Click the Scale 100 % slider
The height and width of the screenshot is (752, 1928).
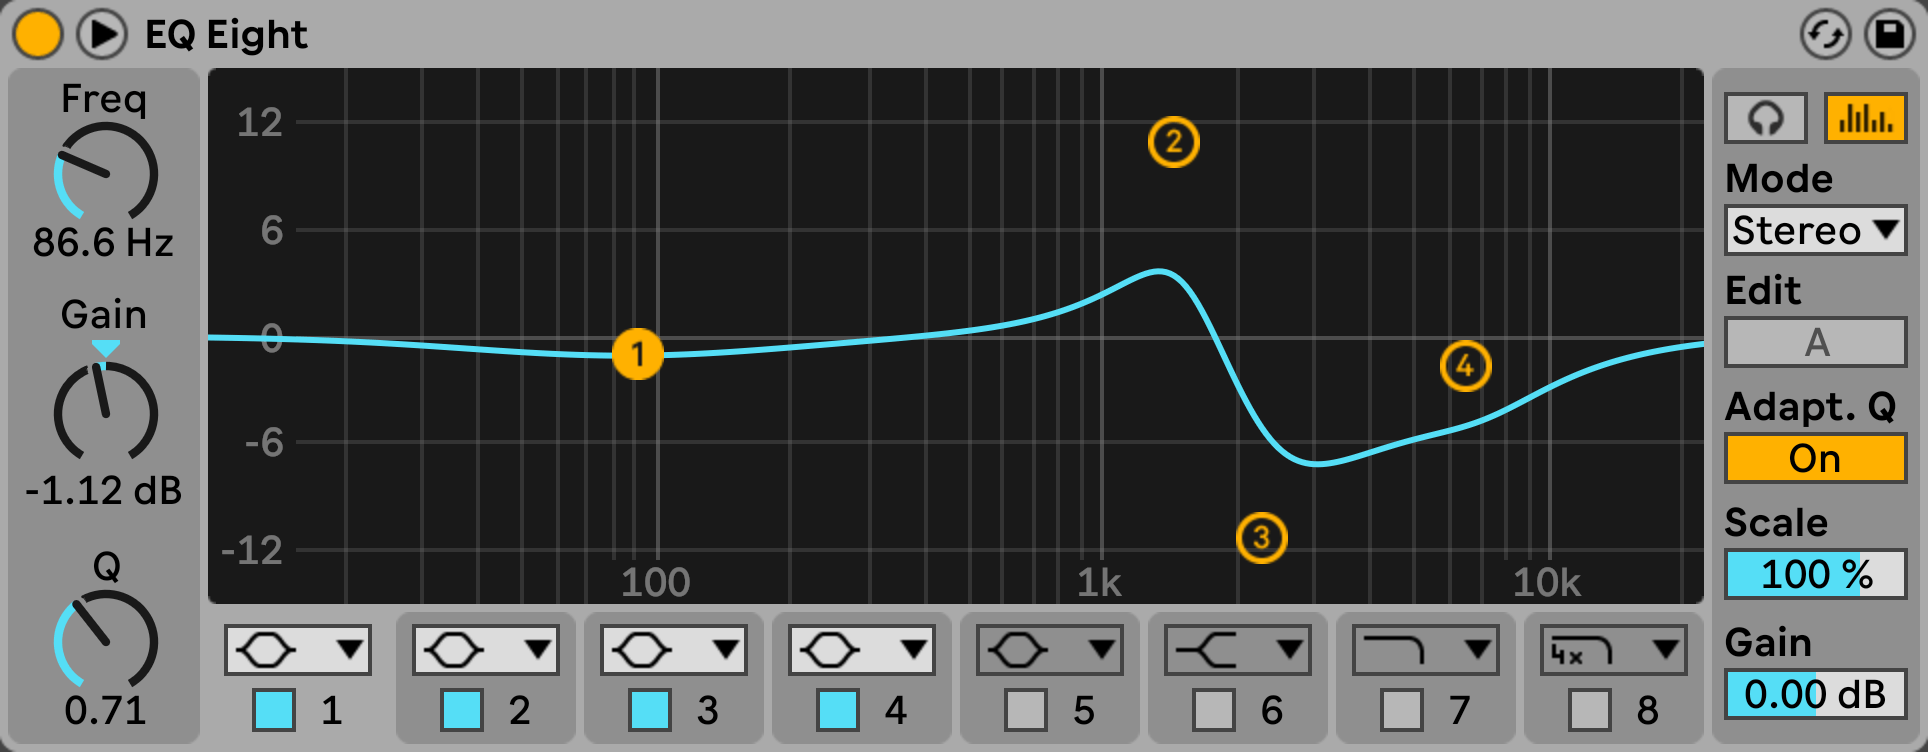point(1816,575)
